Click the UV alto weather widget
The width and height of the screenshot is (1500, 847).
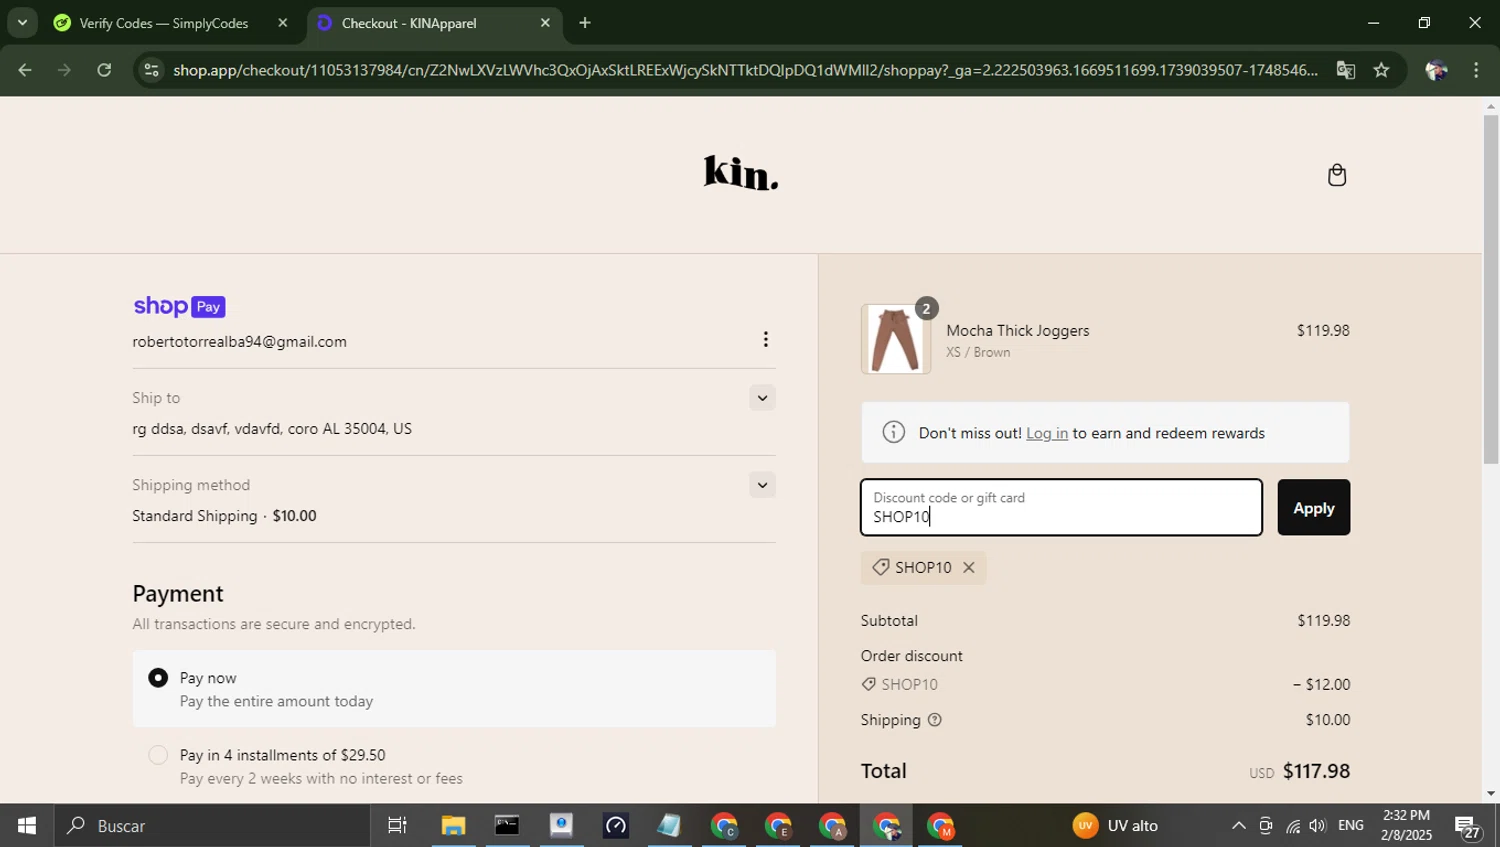(1116, 826)
